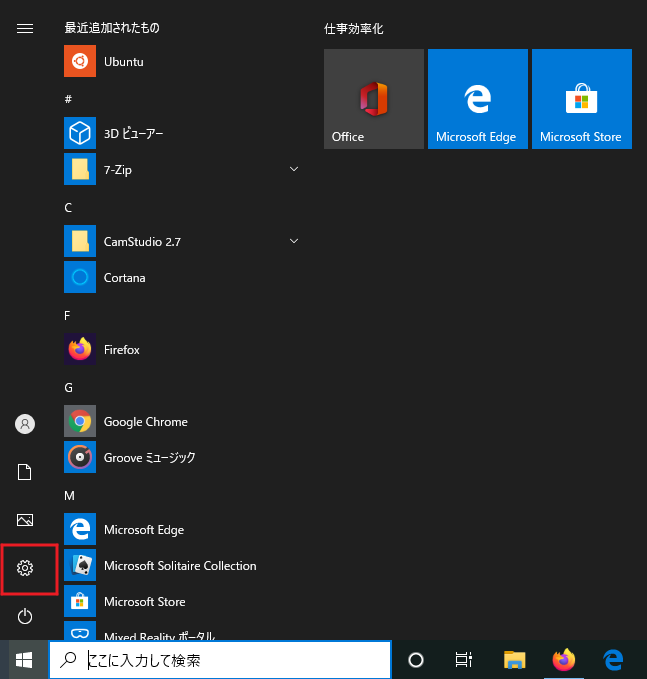Click the letter C section header

(68, 208)
